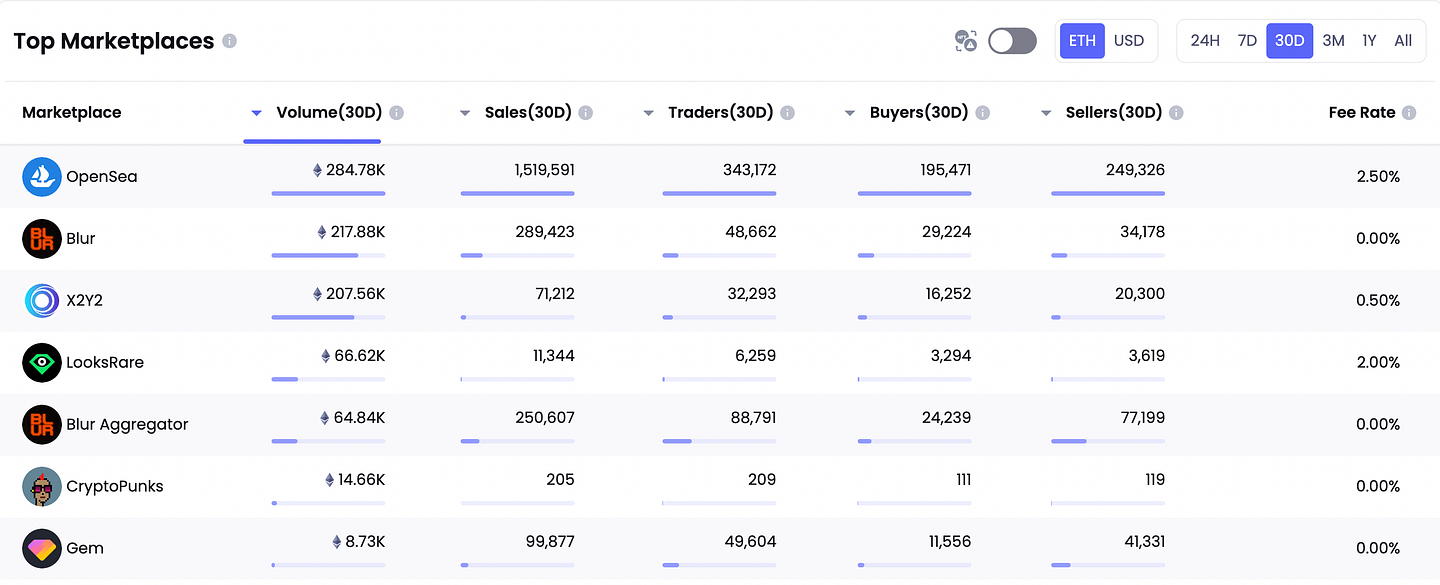This screenshot has width=1440, height=585.
Task: Switch to 1Y time range
Action: (1369, 41)
